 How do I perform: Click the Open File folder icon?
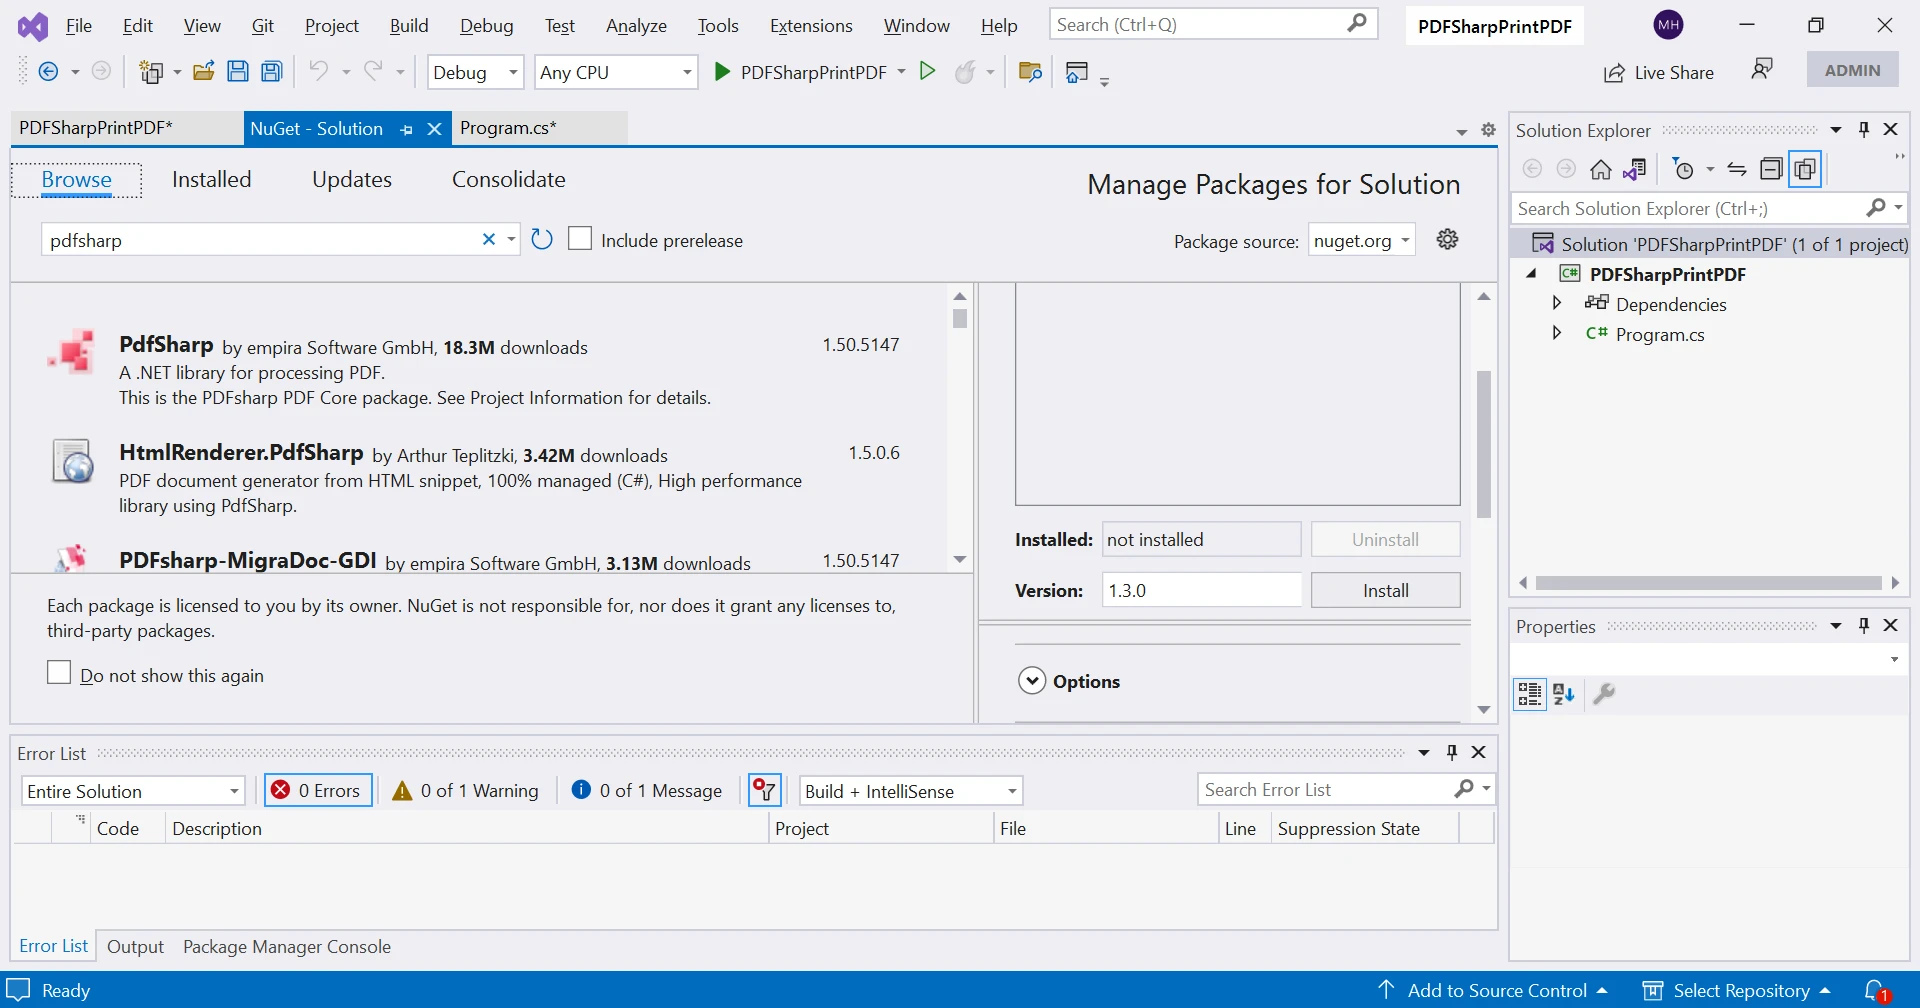(x=204, y=71)
